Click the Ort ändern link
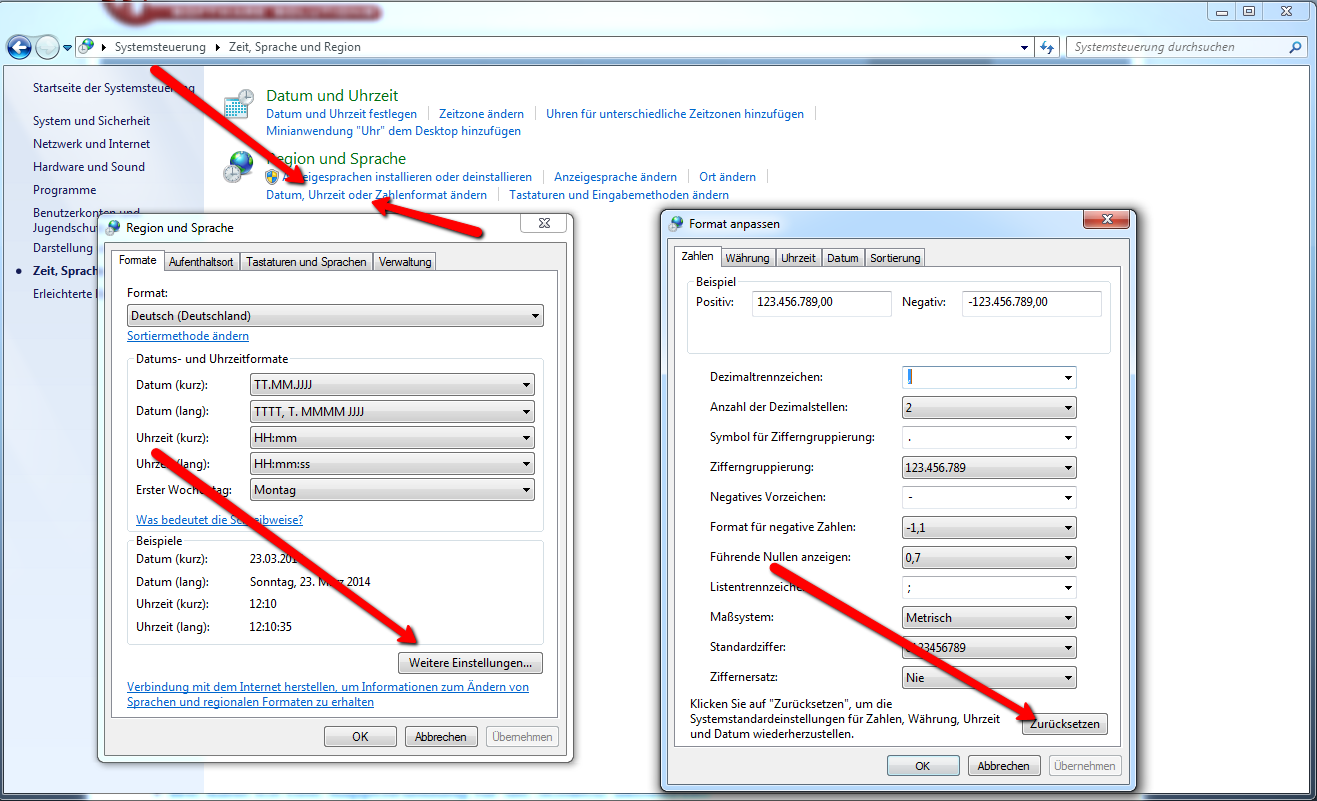The width and height of the screenshot is (1317, 801). (x=727, y=177)
